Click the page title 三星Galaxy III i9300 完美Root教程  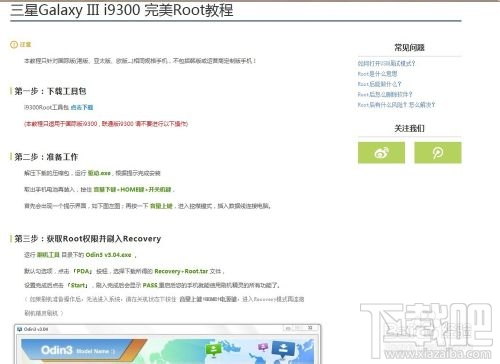coord(122,10)
